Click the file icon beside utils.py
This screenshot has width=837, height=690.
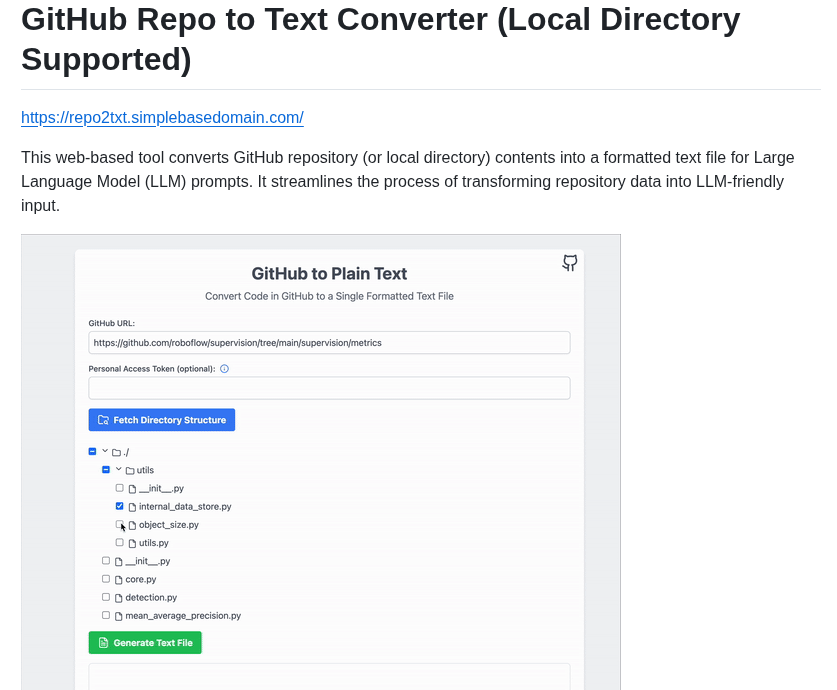point(132,543)
